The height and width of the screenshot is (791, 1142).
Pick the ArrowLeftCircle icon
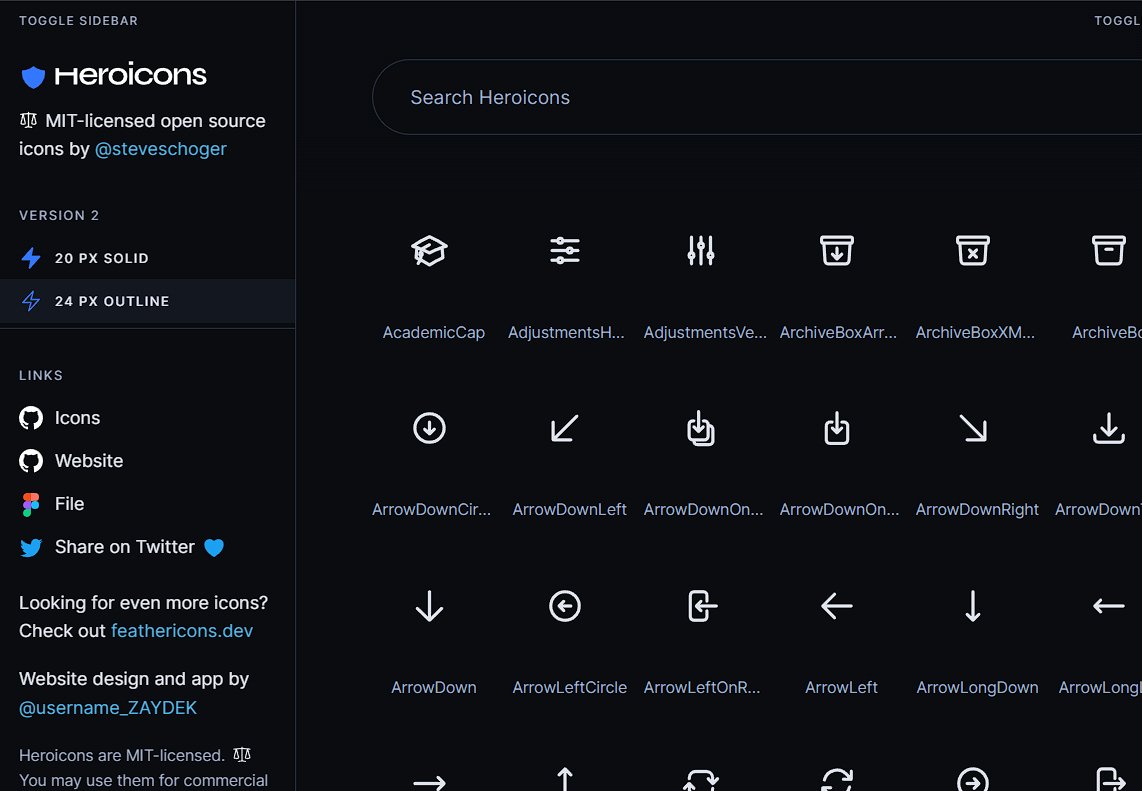point(565,606)
